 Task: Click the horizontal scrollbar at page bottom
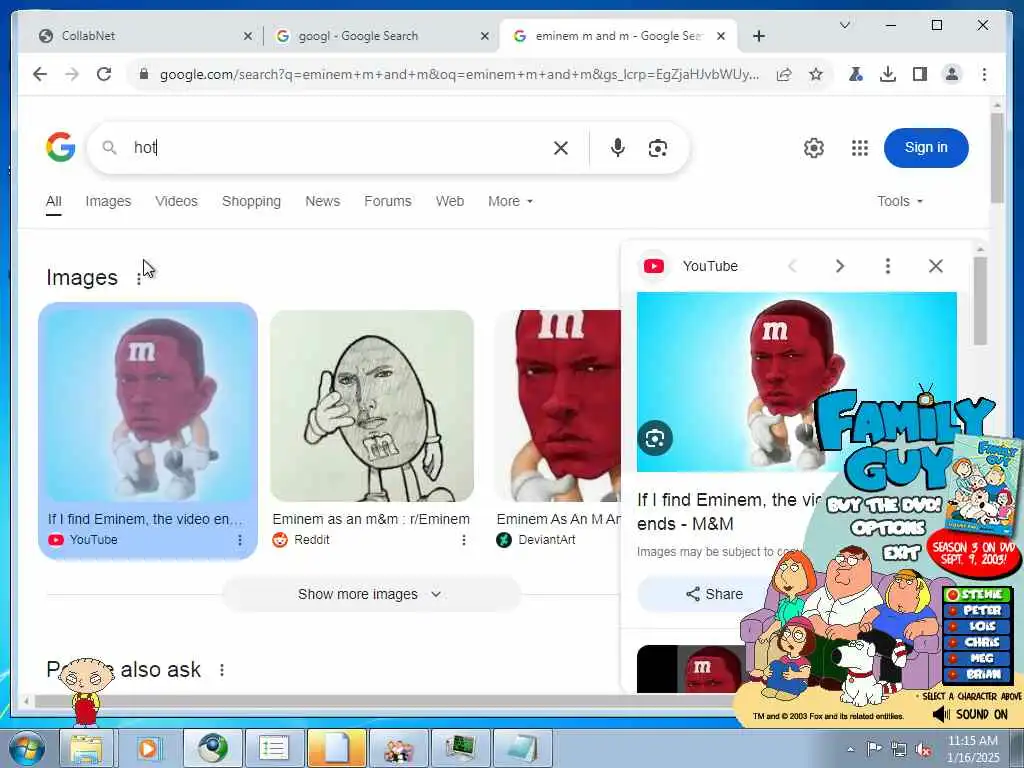[382, 701]
